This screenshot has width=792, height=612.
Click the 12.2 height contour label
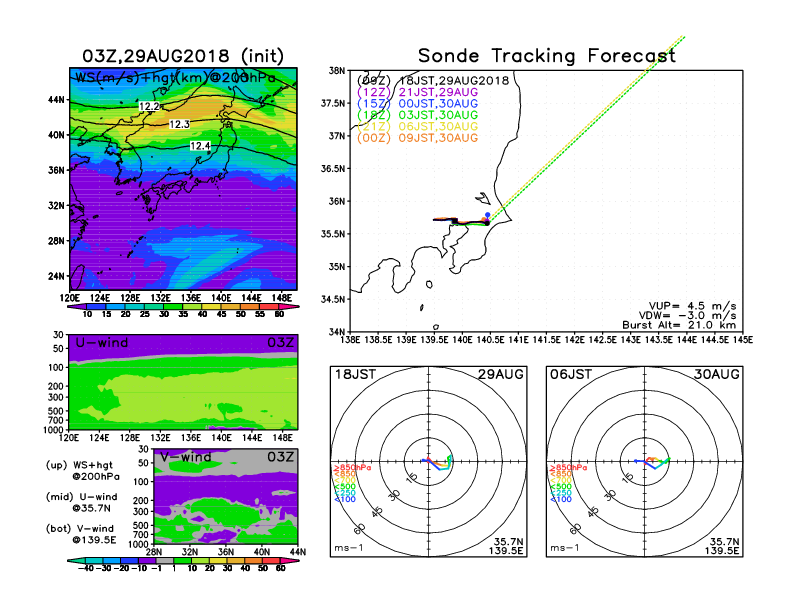point(149,106)
